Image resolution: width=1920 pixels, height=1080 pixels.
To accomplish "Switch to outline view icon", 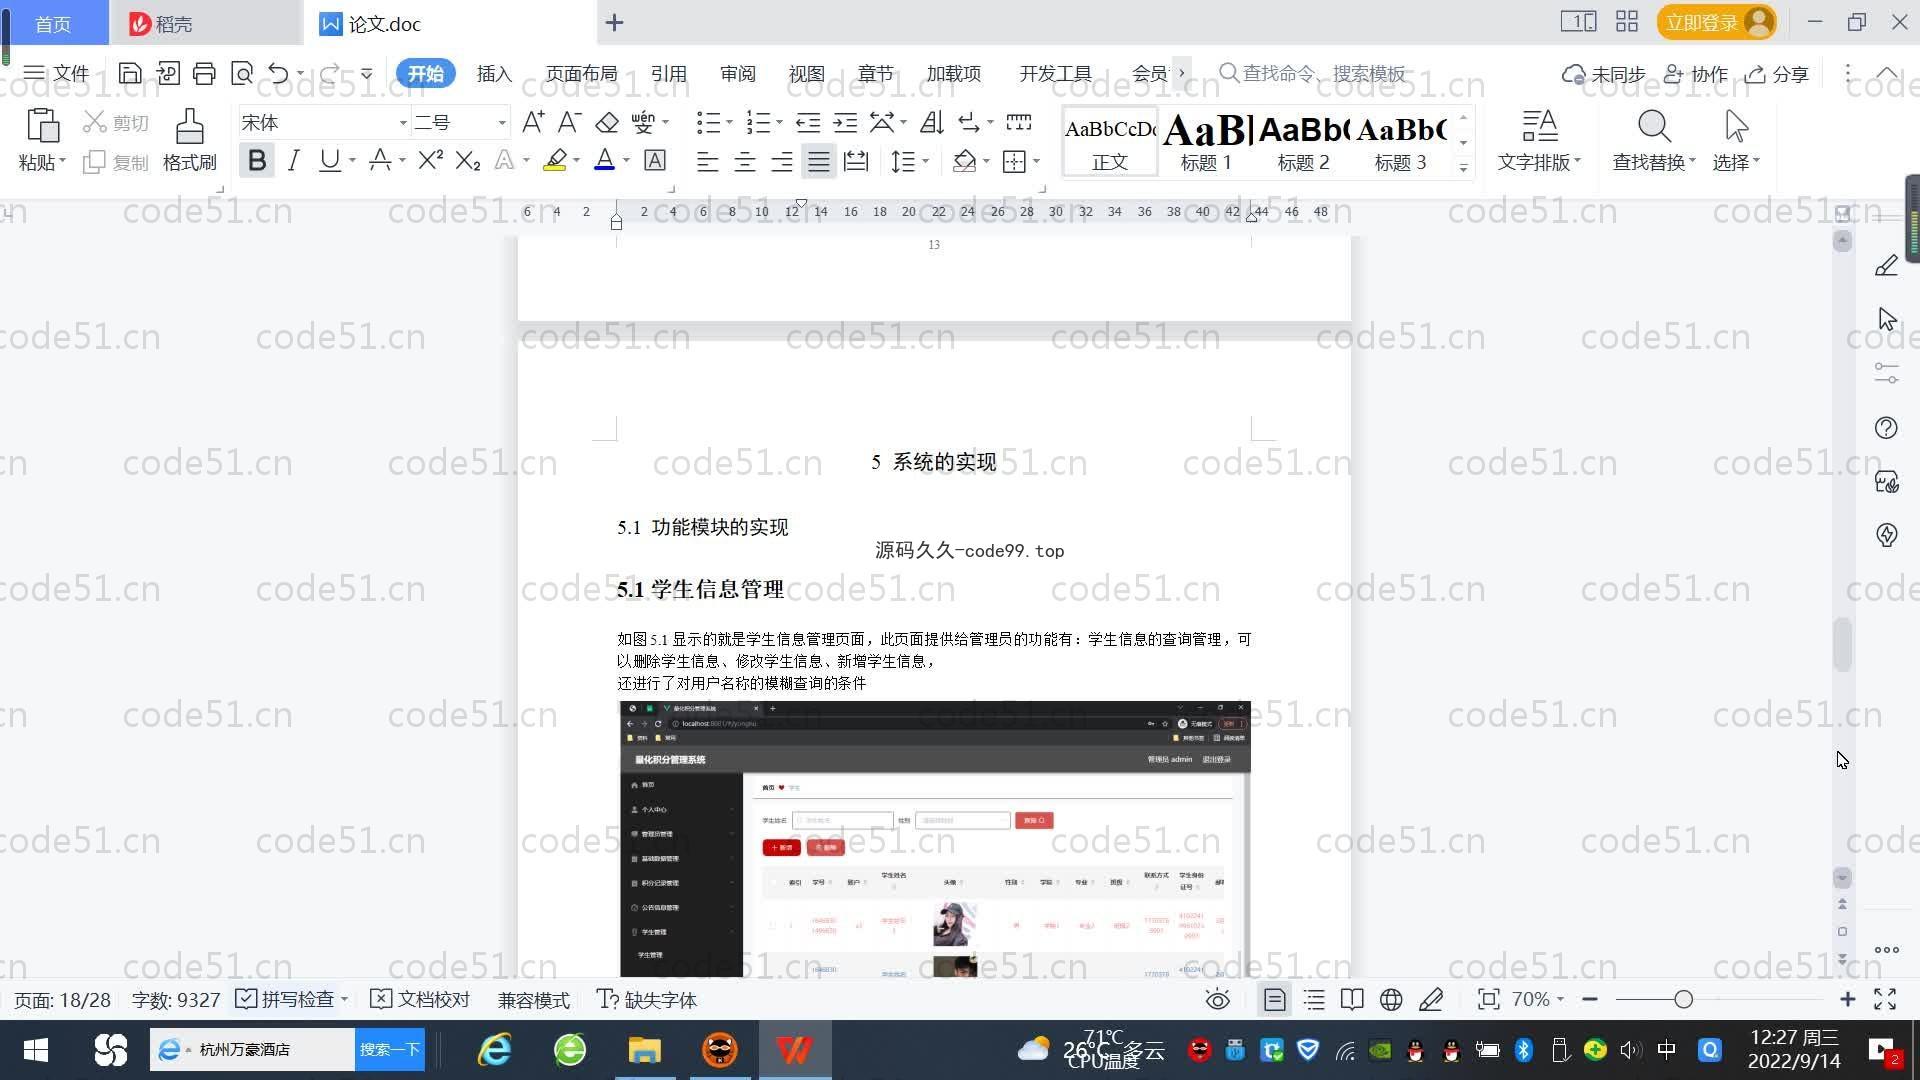I will click(x=1314, y=999).
